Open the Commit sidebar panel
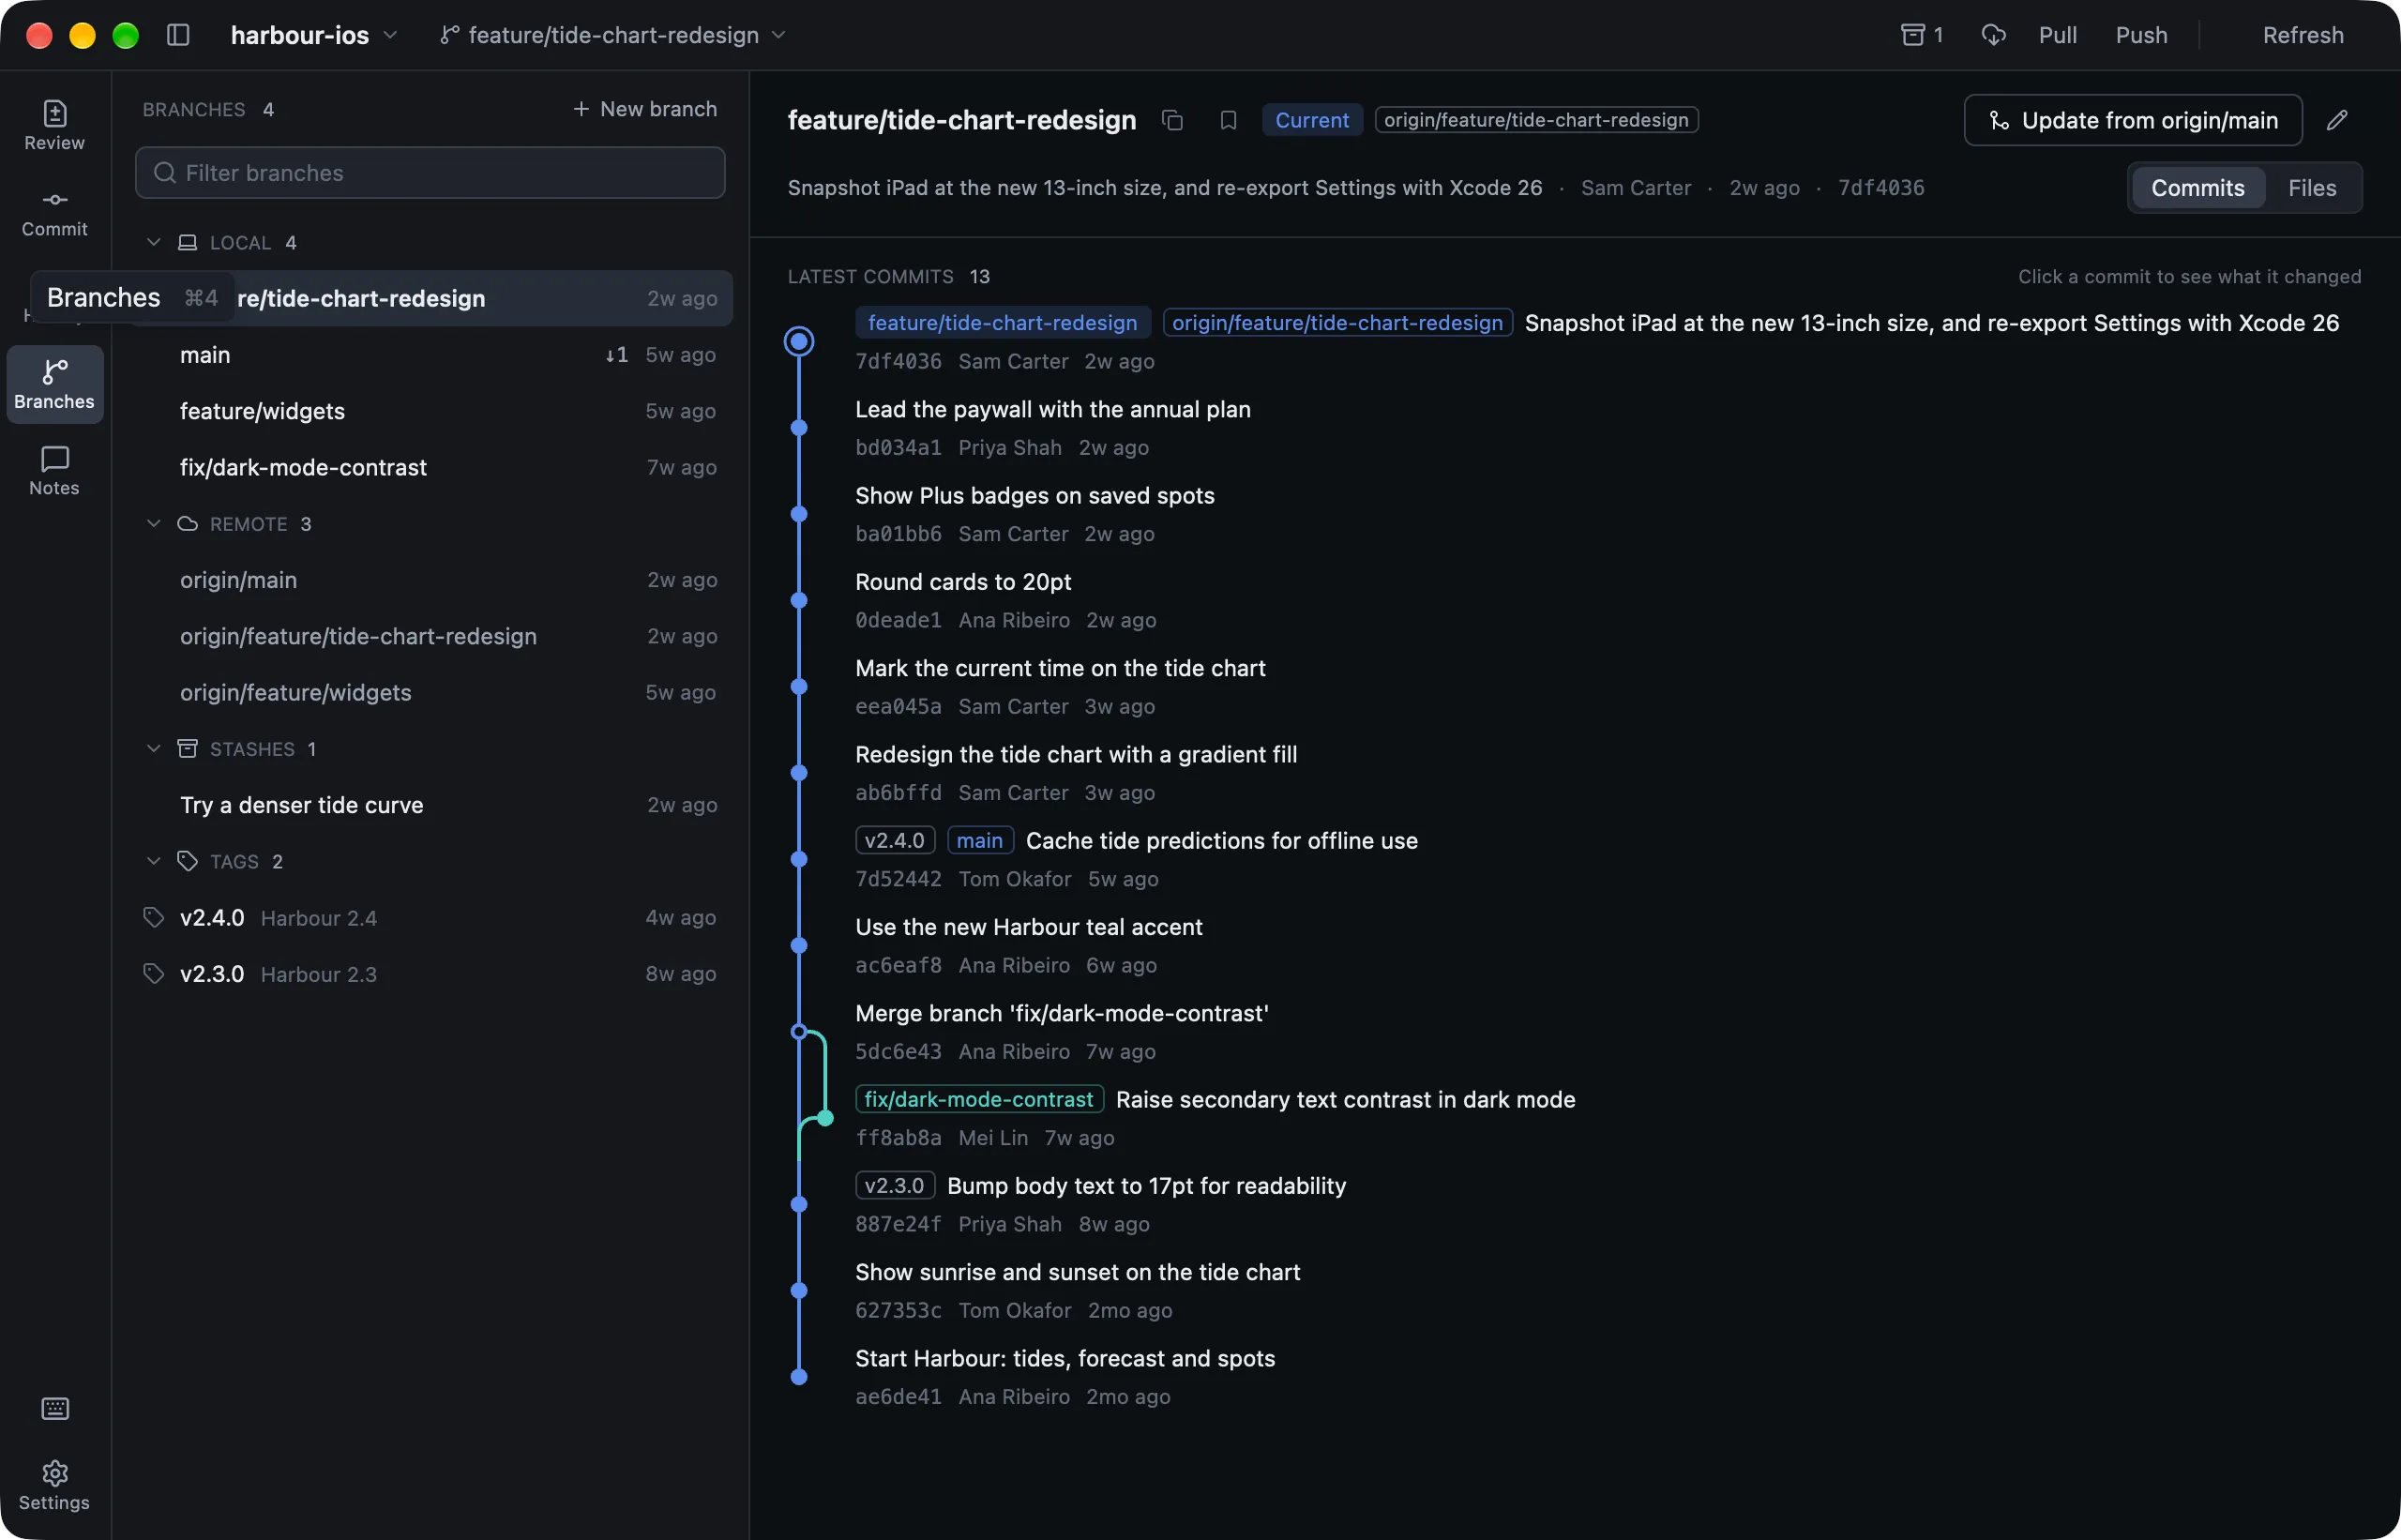This screenshot has height=1540, width=2401. (54, 212)
